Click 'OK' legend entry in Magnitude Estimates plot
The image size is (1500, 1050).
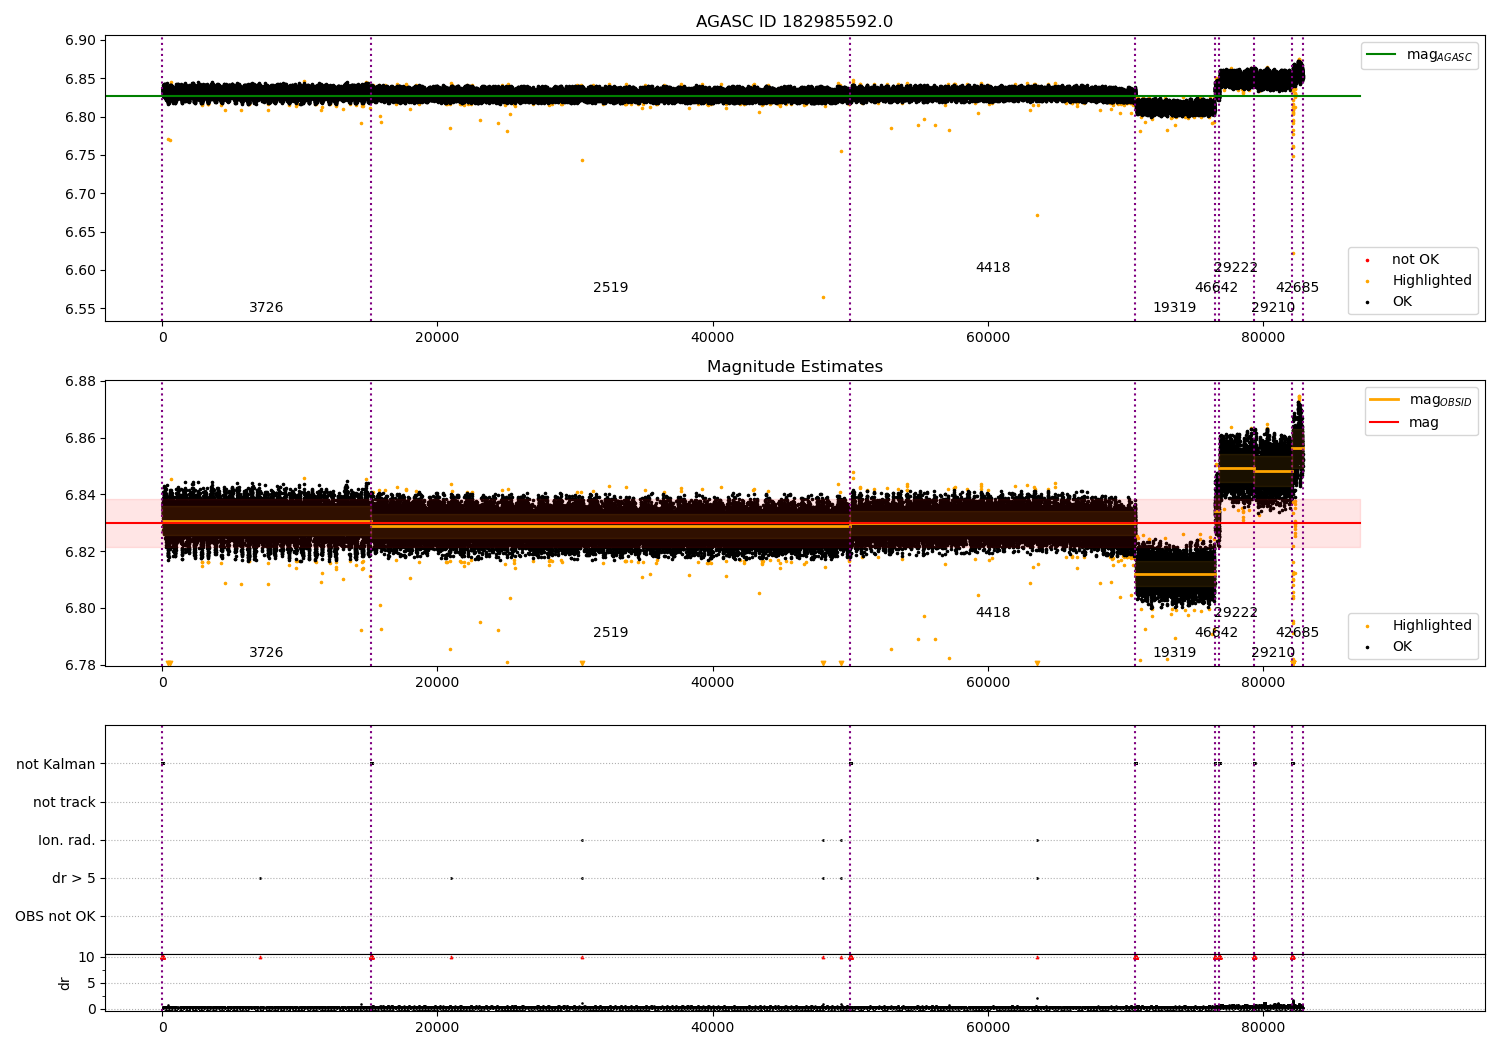[1402, 647]
